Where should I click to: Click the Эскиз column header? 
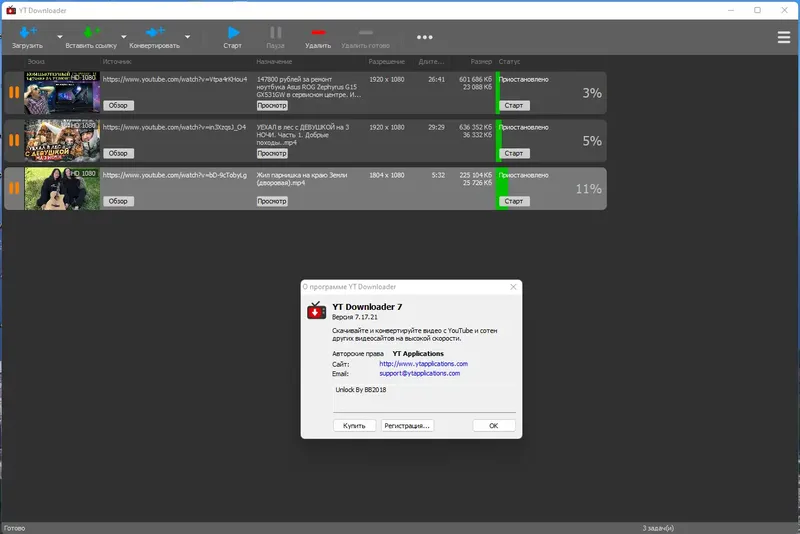coord(36,62)
